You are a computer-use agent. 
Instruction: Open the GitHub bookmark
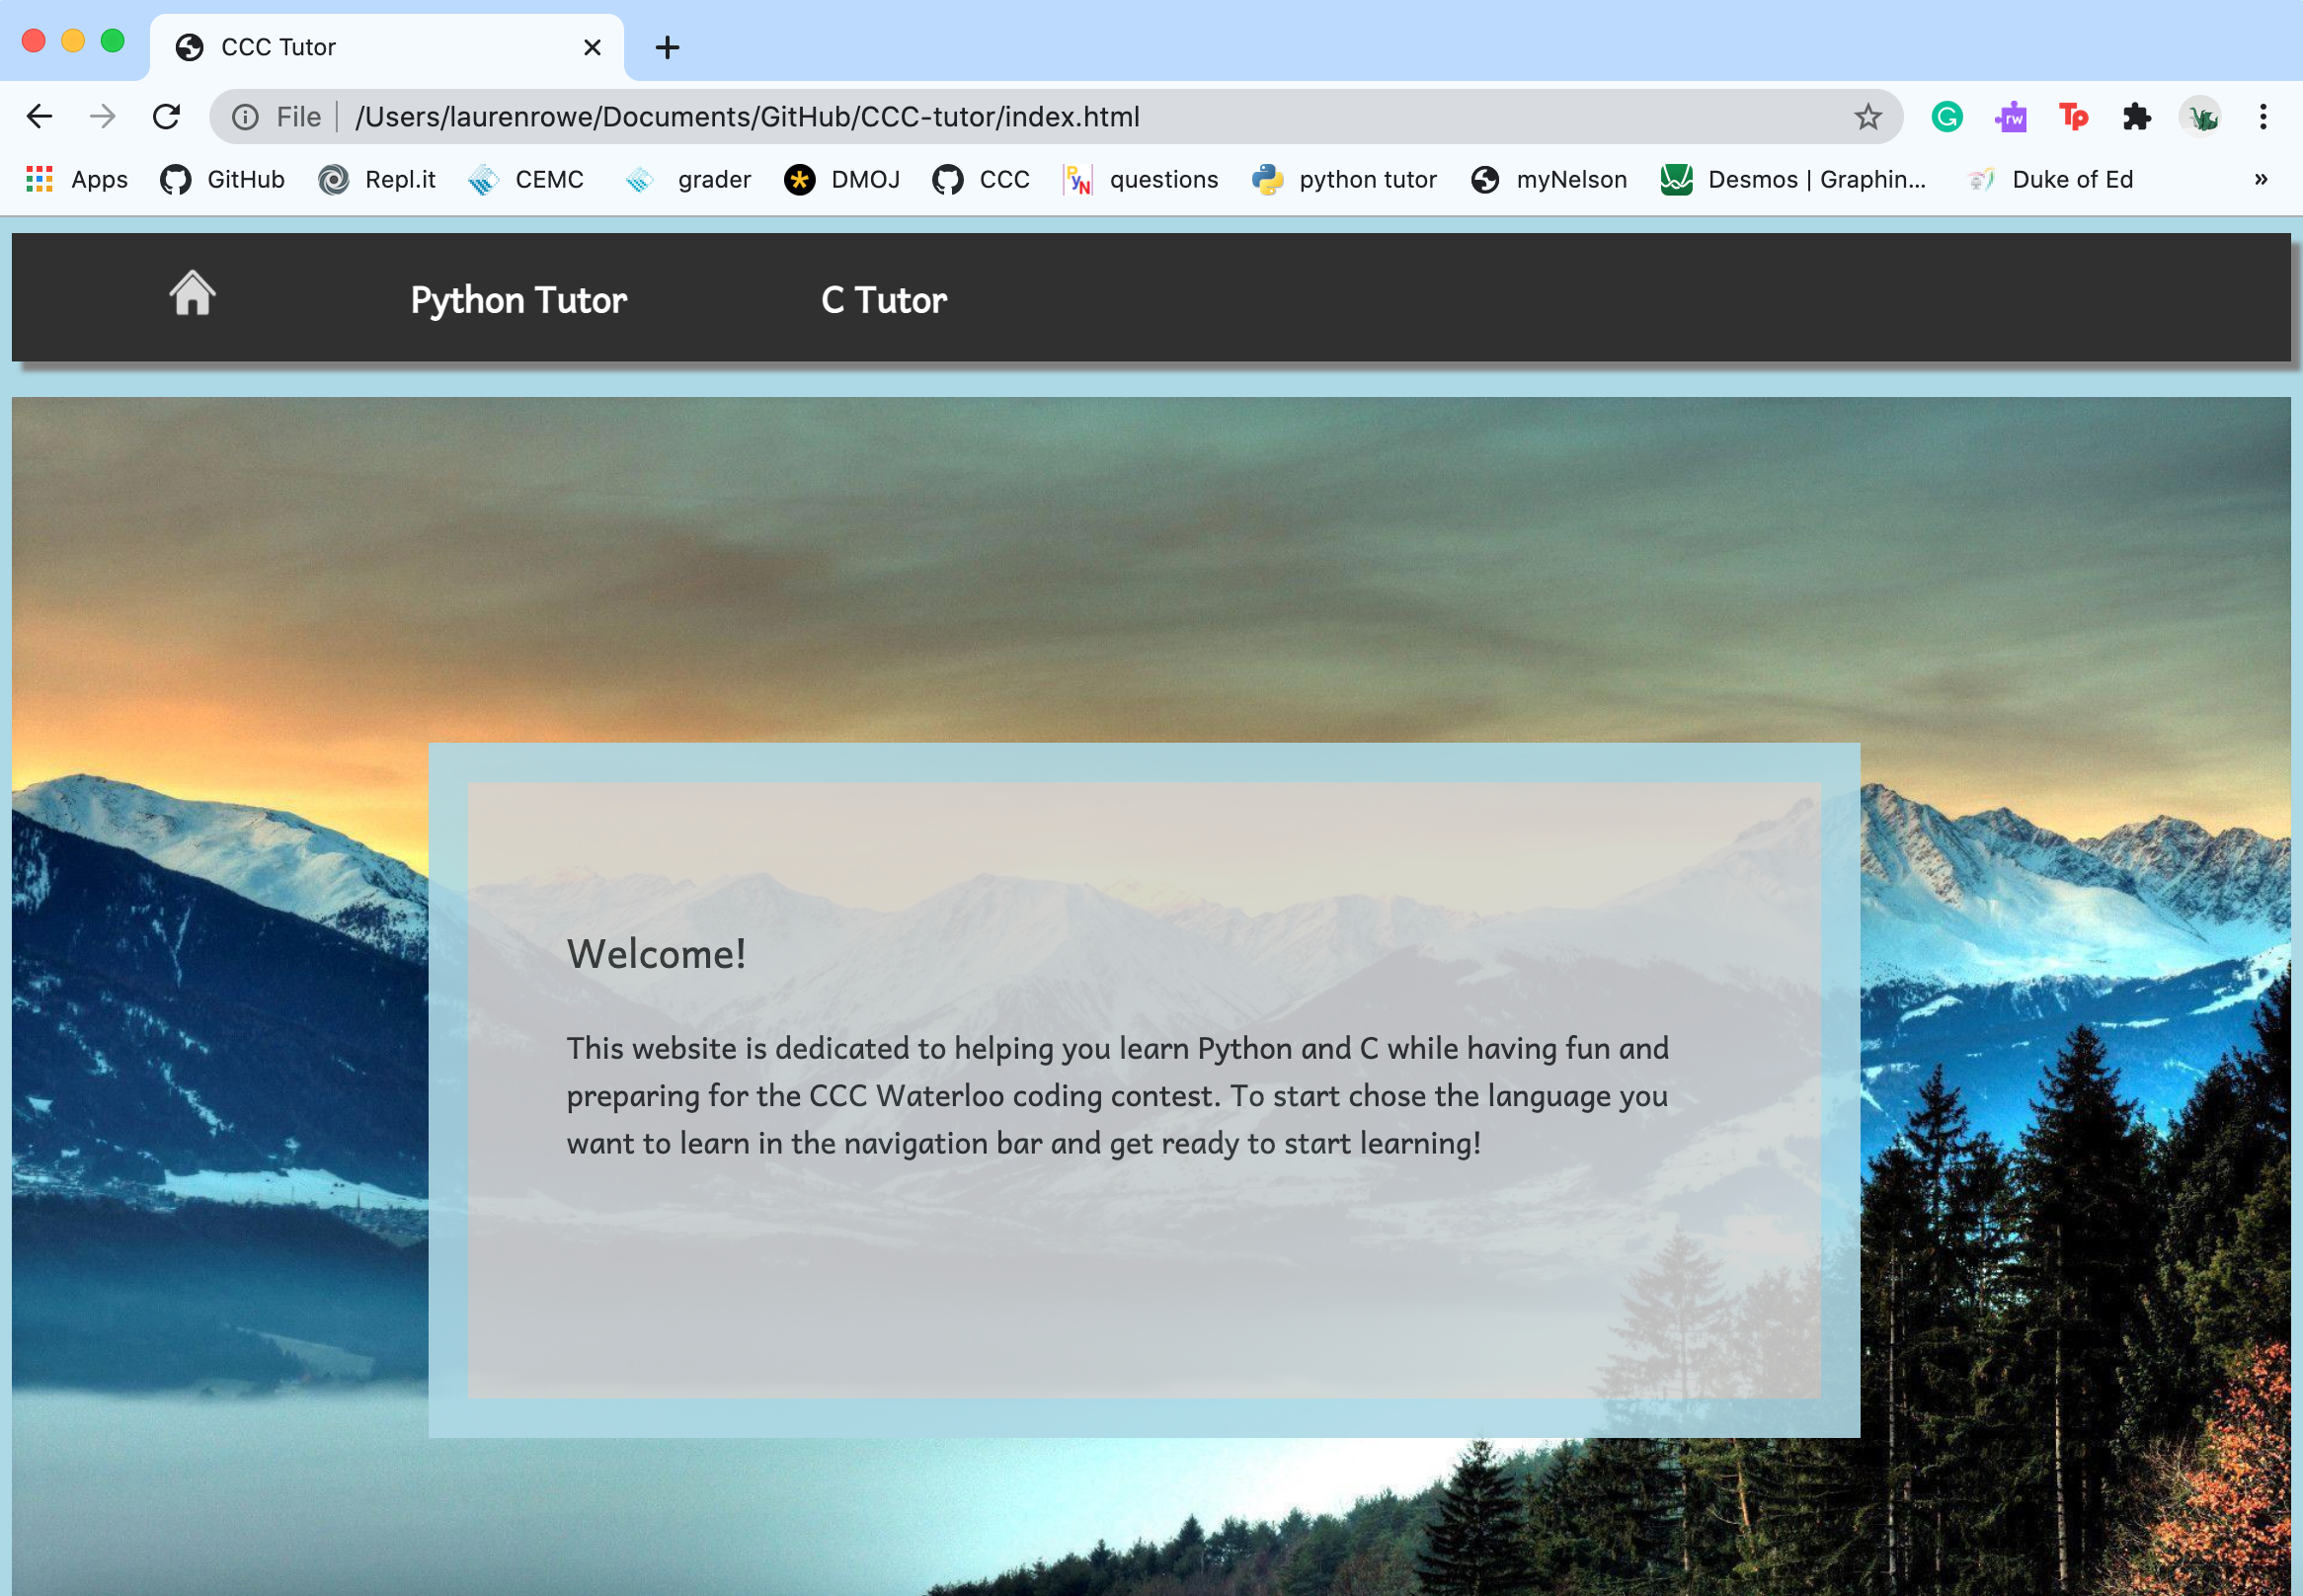click(x=223, y=180)
